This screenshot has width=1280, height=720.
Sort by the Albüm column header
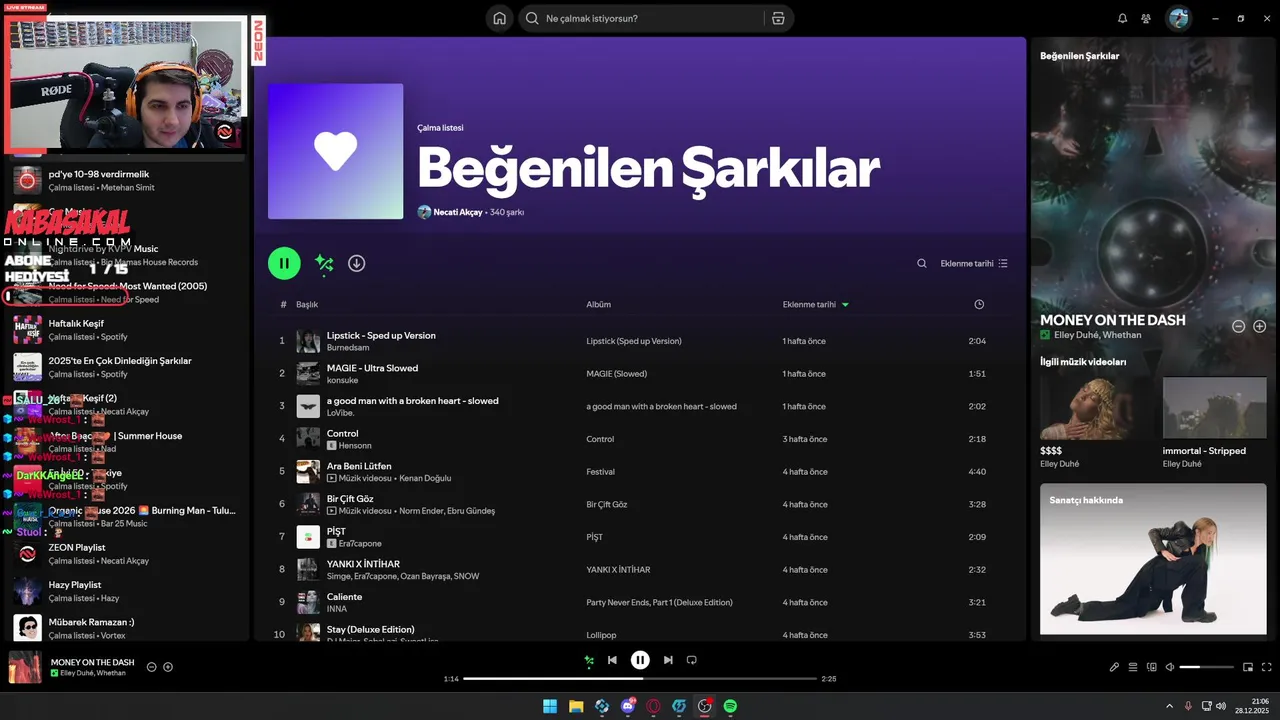tap(598, 304)
